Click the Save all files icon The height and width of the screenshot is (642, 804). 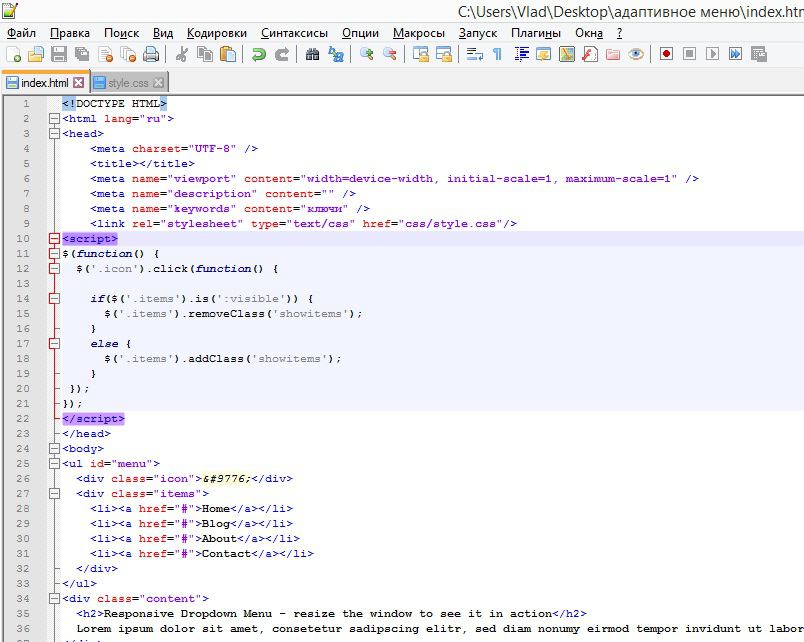pos(81,54)
